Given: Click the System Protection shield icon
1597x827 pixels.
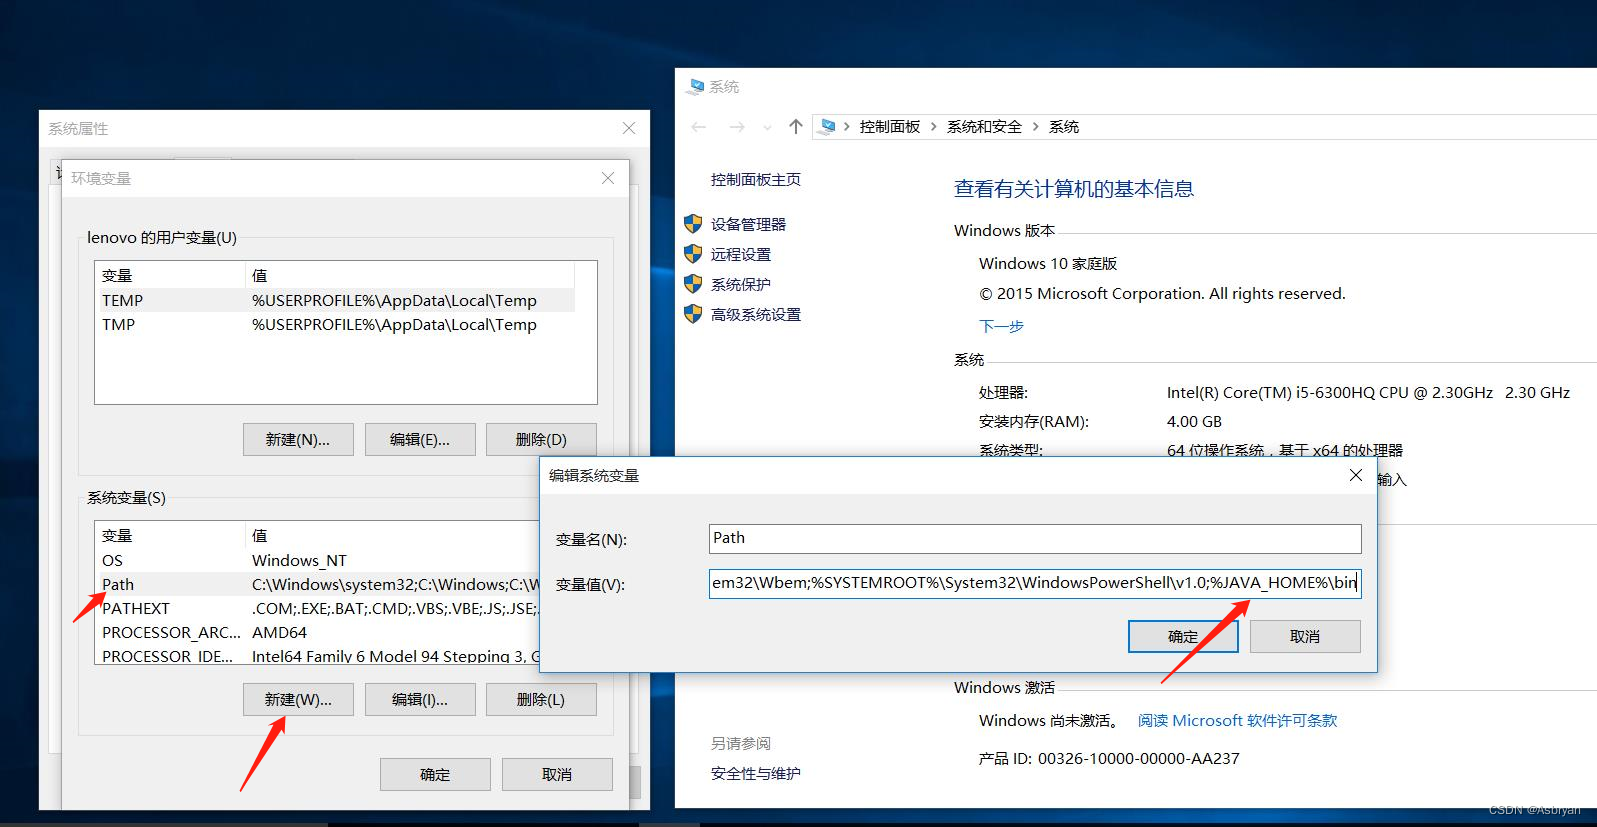Looking at the screenshot, I should [693, 284].
